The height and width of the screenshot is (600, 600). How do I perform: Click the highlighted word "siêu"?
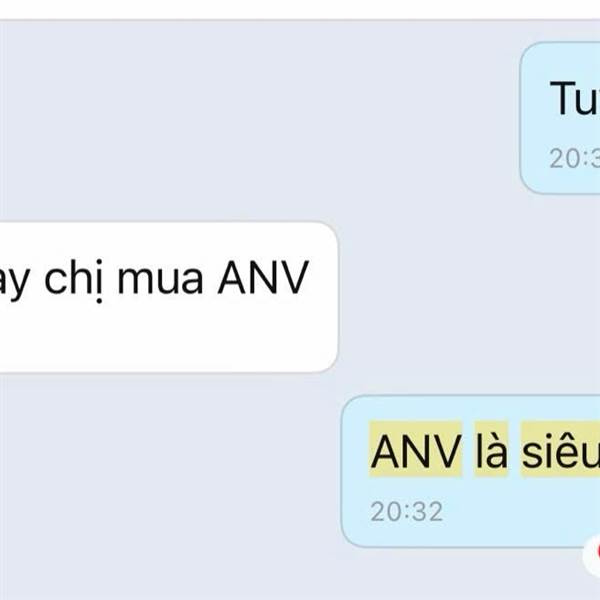[560, 449]
